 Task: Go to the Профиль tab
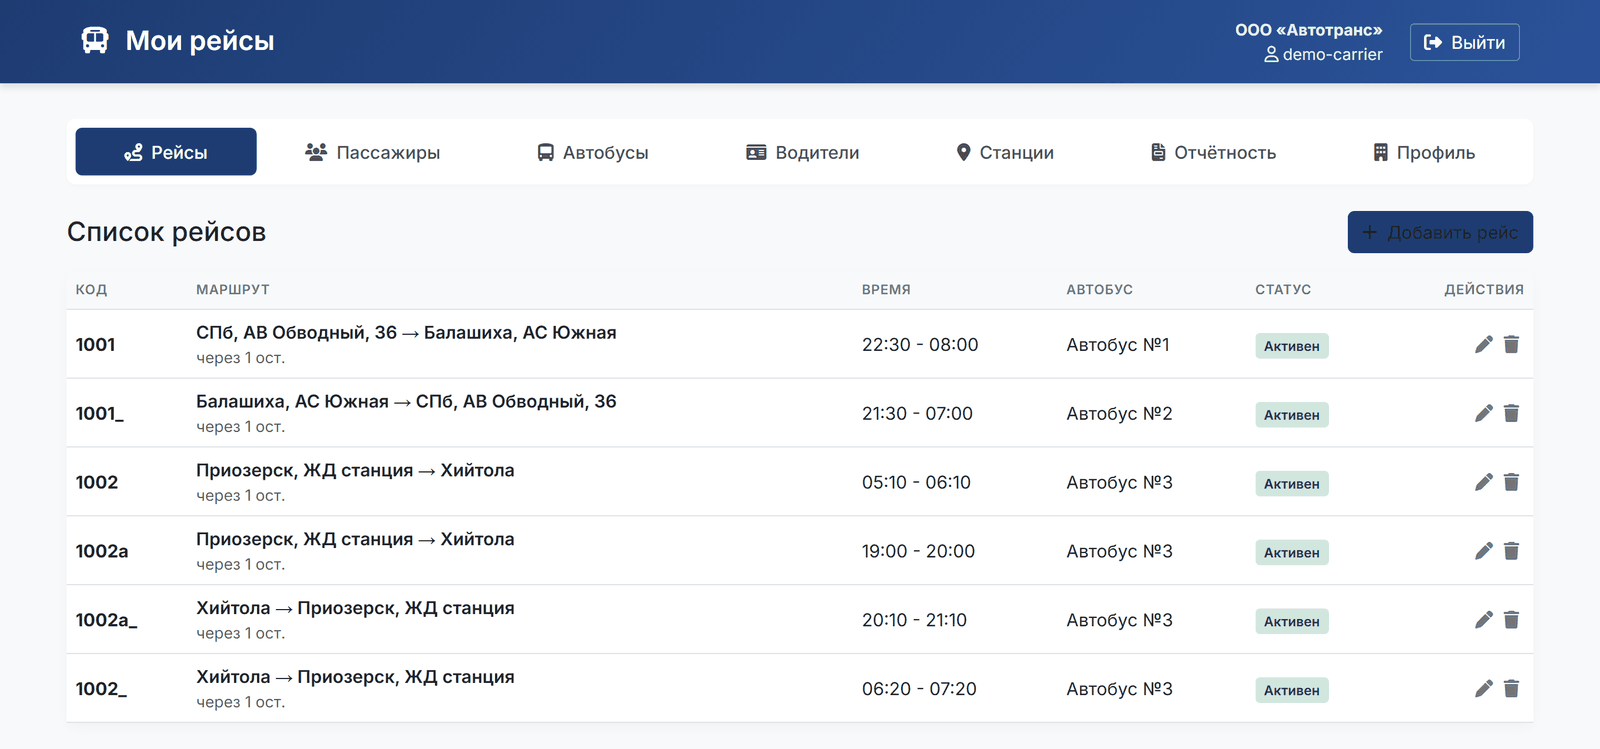pyautogui.click(x=1424, y=152)
